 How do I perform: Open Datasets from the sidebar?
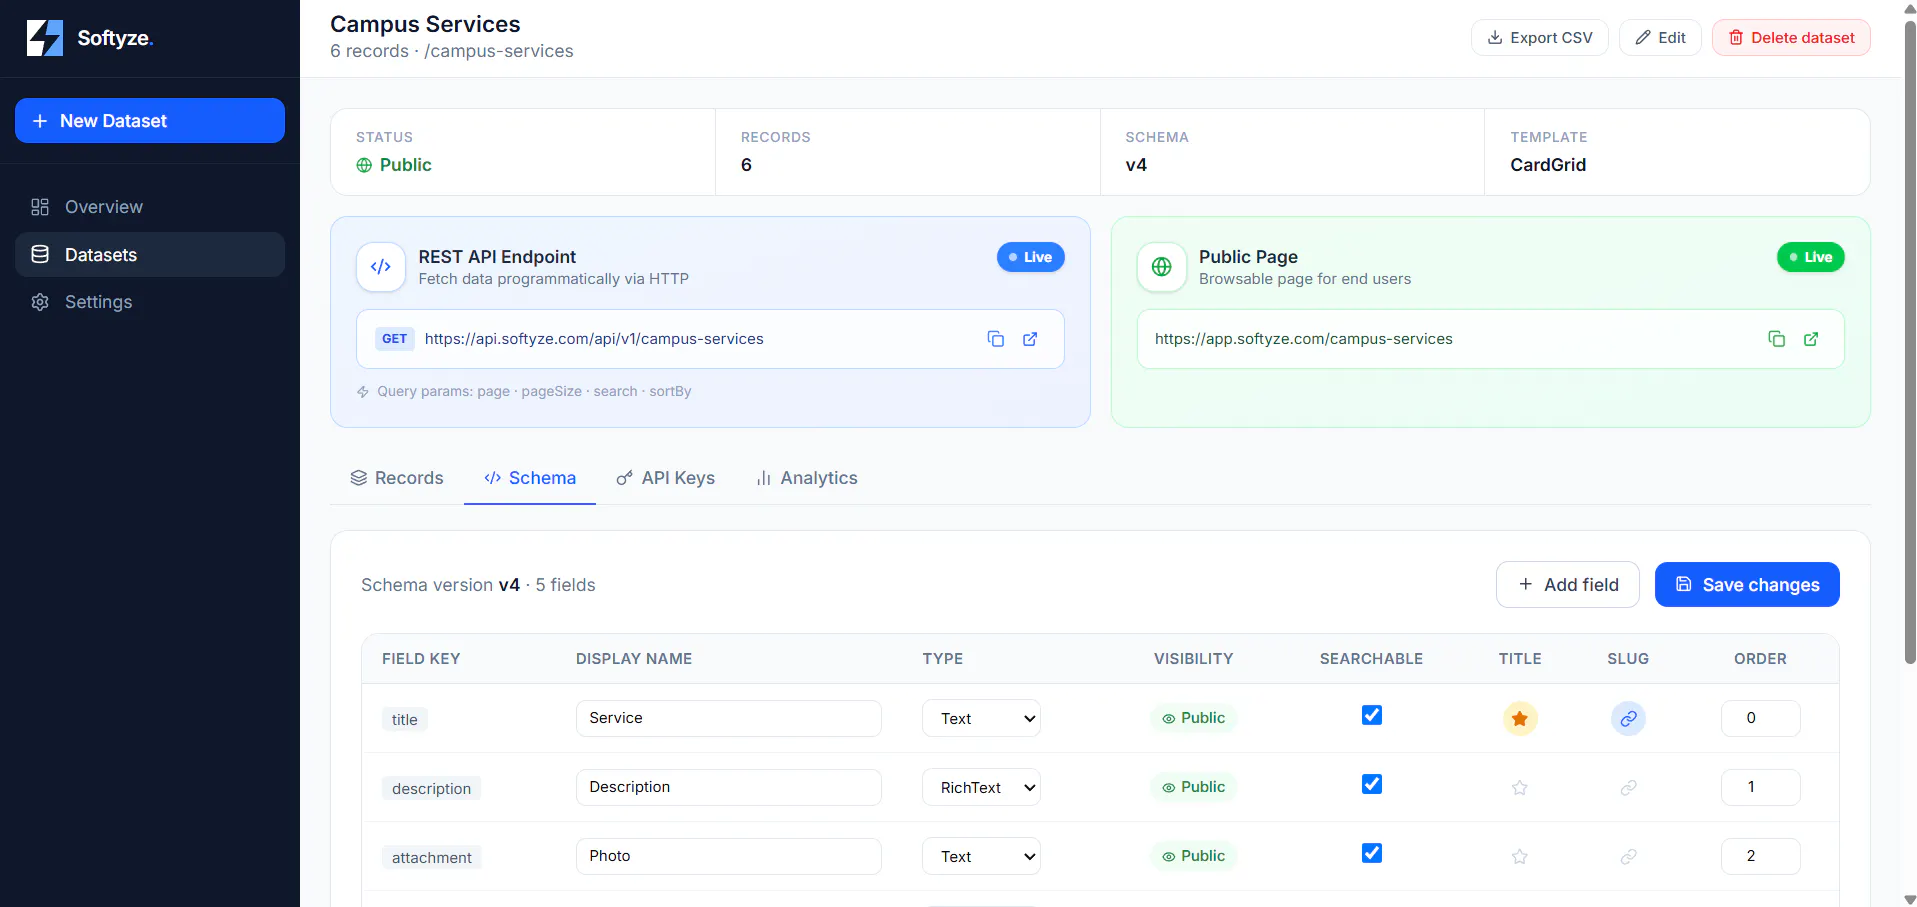point(150,255)
